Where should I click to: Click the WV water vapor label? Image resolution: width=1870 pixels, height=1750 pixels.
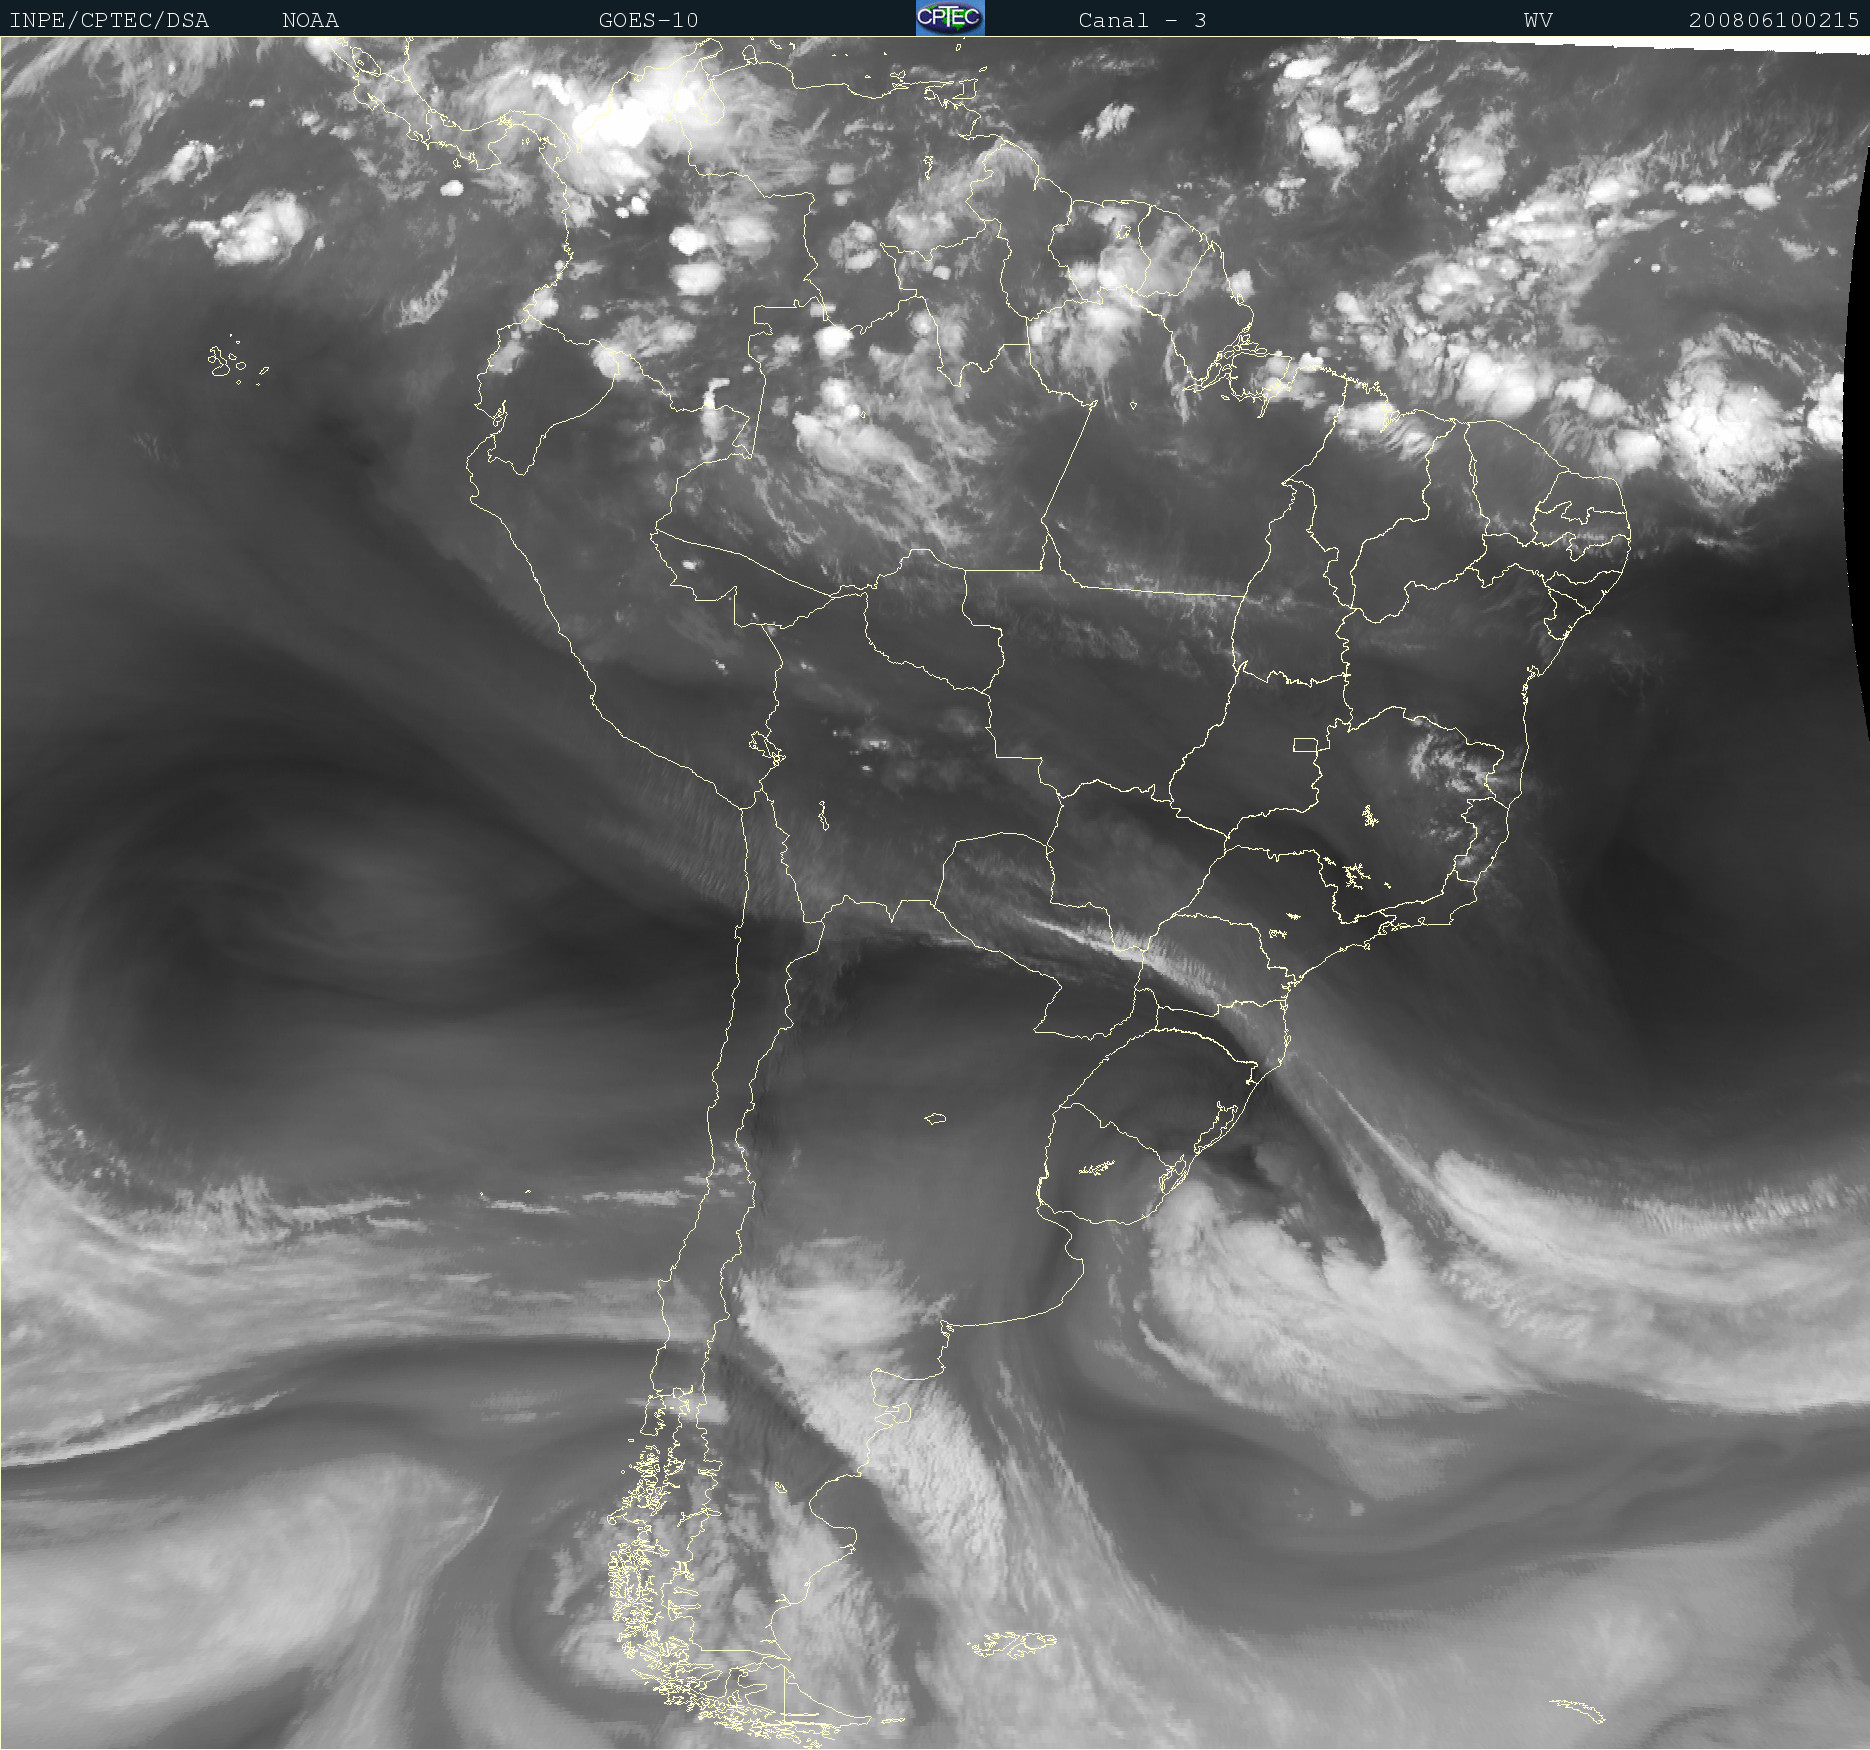(x=1538, y=20)
